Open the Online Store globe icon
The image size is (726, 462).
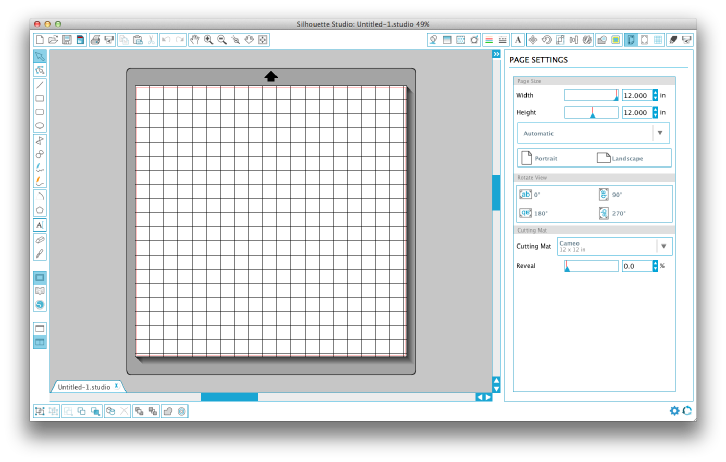[40, 305]
